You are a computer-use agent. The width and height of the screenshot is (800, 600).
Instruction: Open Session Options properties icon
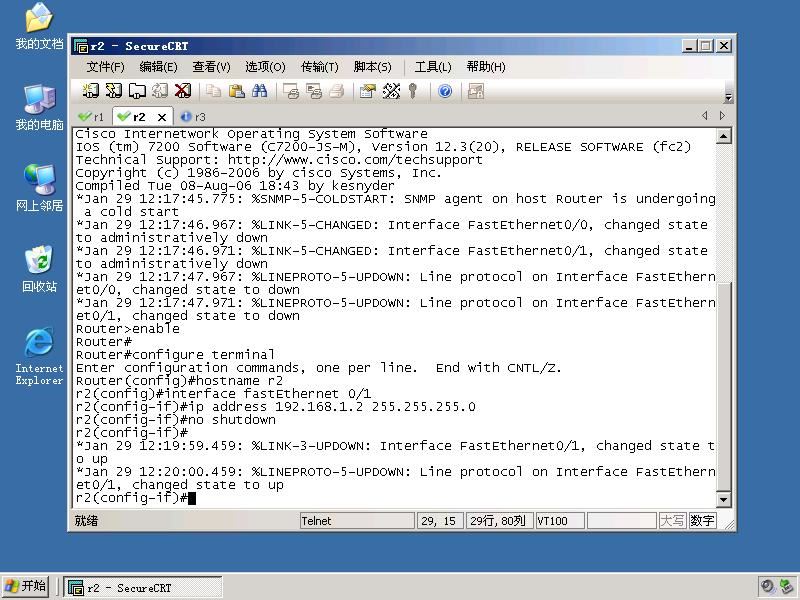[x=368, y=91]
